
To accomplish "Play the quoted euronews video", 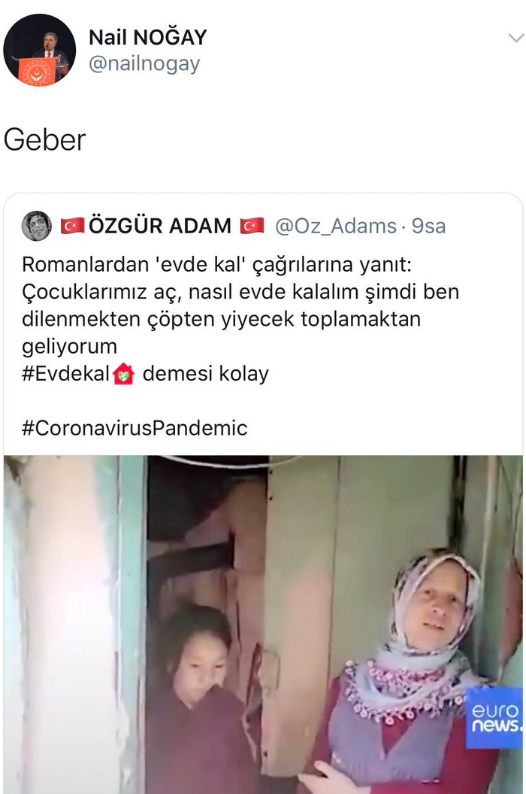I will [x=263, y=624].
